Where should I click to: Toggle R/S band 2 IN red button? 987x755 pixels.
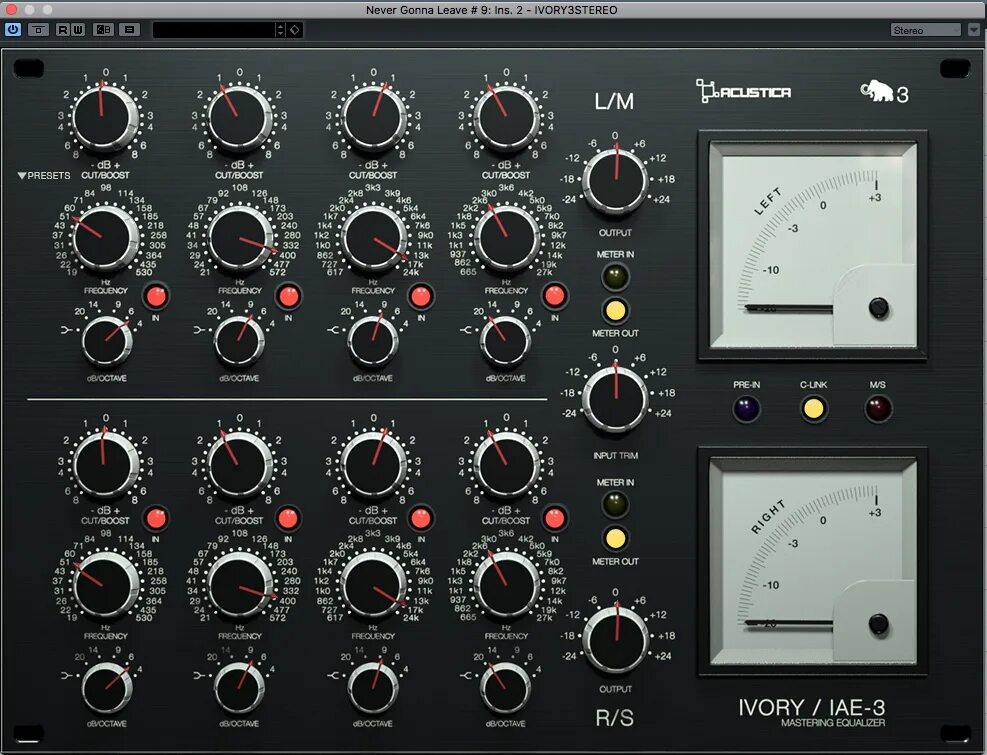click(288, 518)
